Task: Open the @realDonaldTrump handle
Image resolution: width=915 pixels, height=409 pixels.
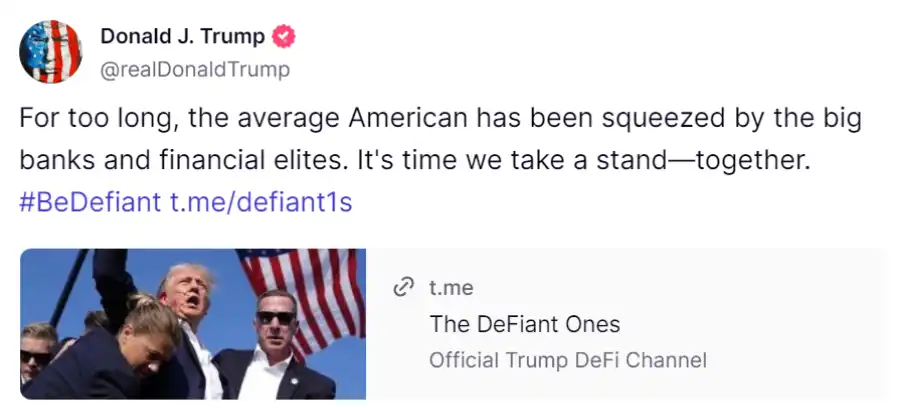Action: coord(195,69)
